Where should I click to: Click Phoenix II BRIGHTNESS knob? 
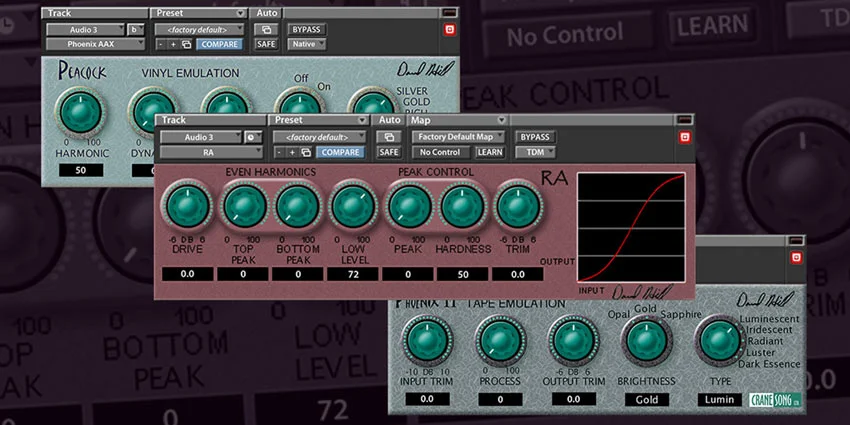coord(646,341)
